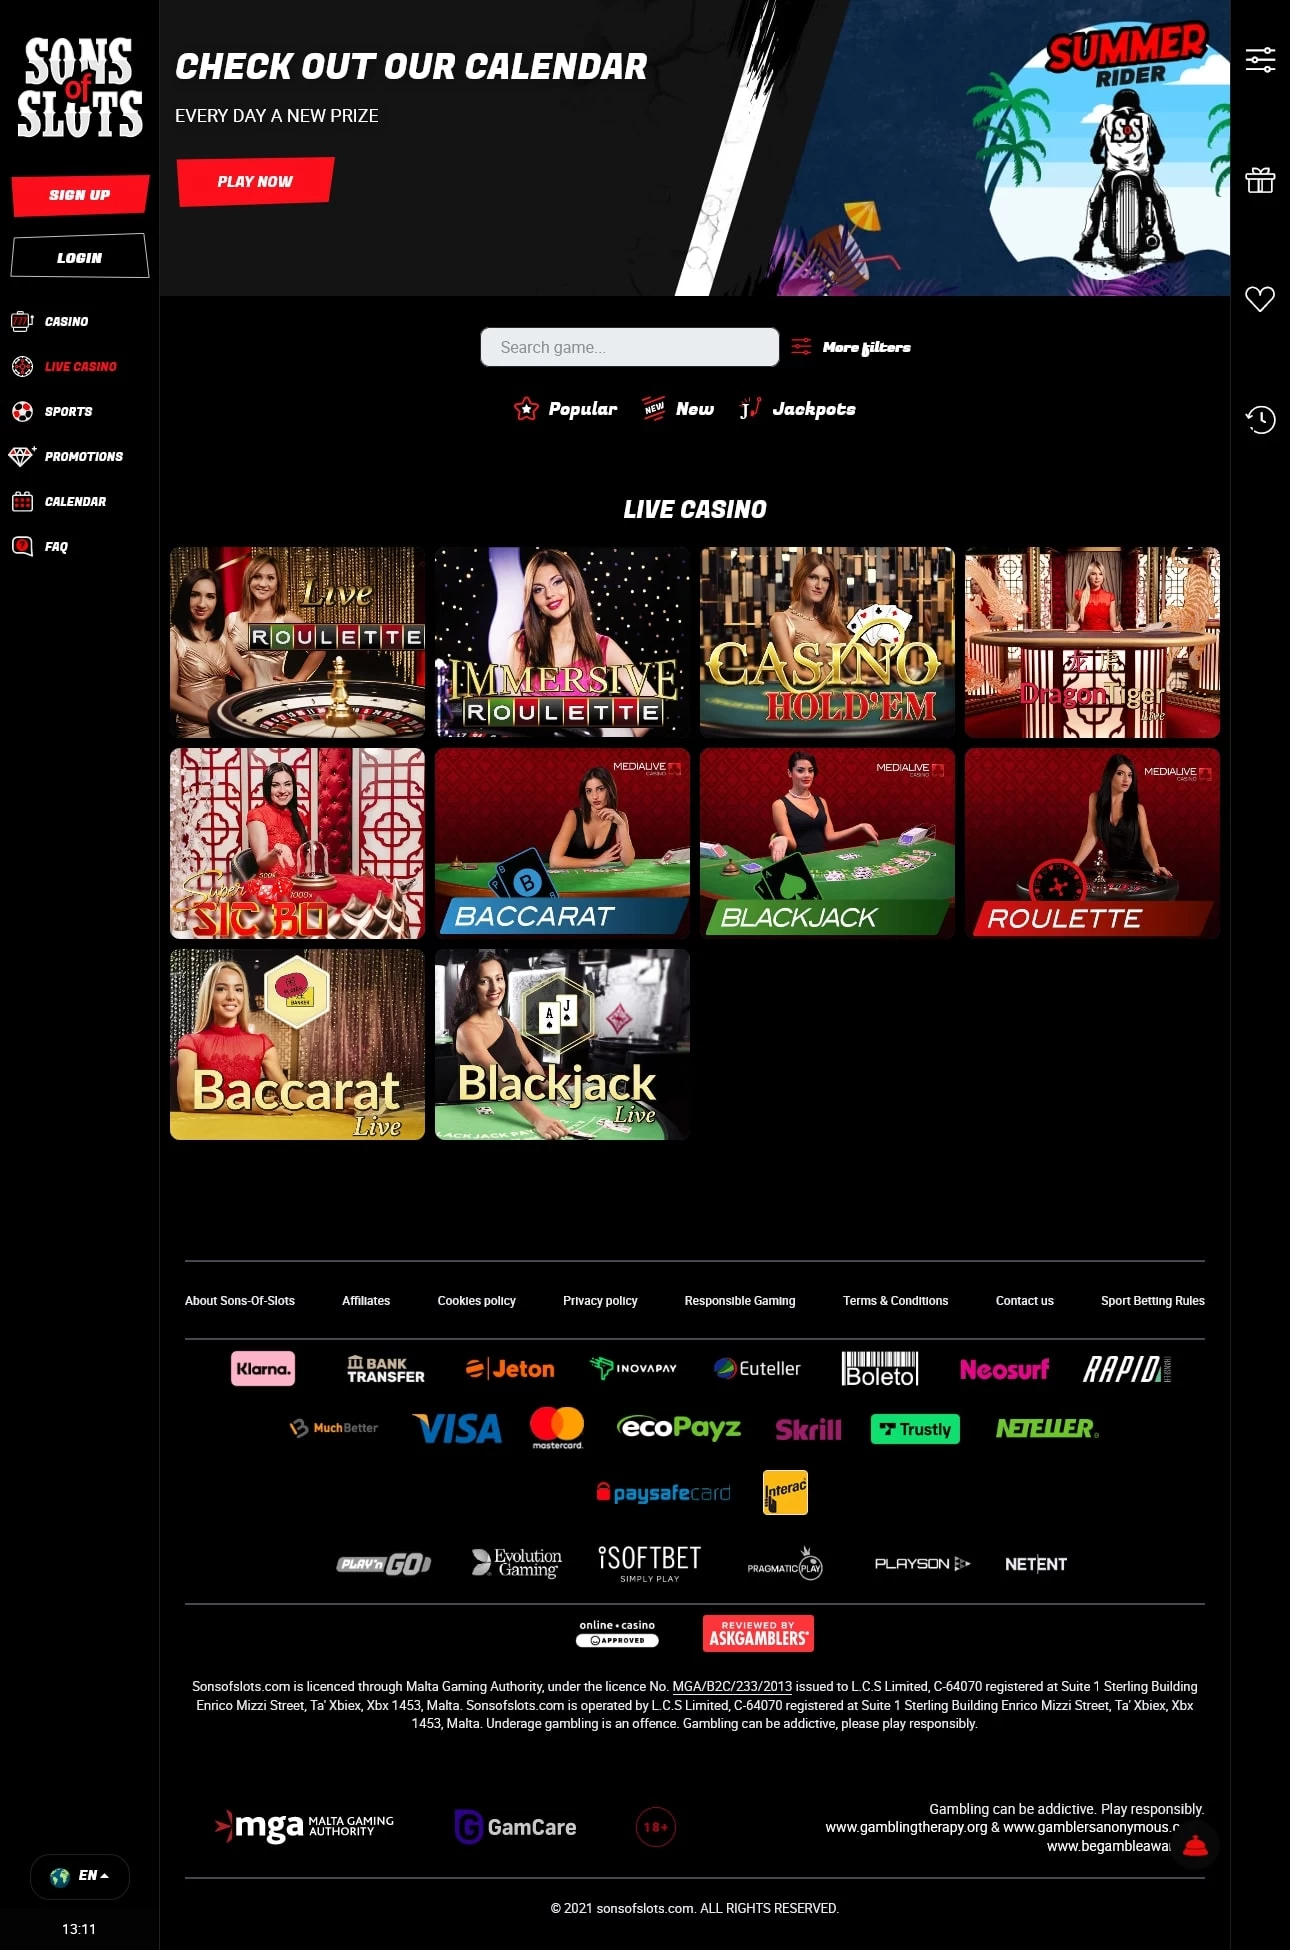Show the New games filter
The height and width of the screenshot is (1950, 1290).
[x=678, y=409]
